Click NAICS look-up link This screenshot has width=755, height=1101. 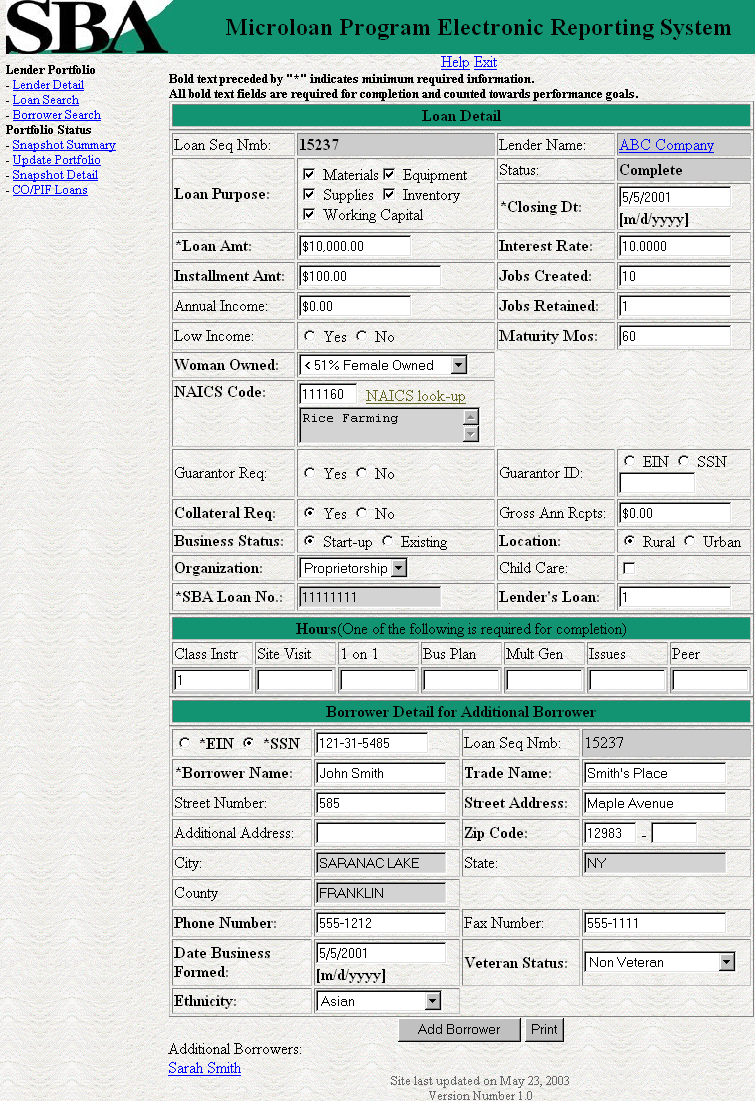coord(415,395)
